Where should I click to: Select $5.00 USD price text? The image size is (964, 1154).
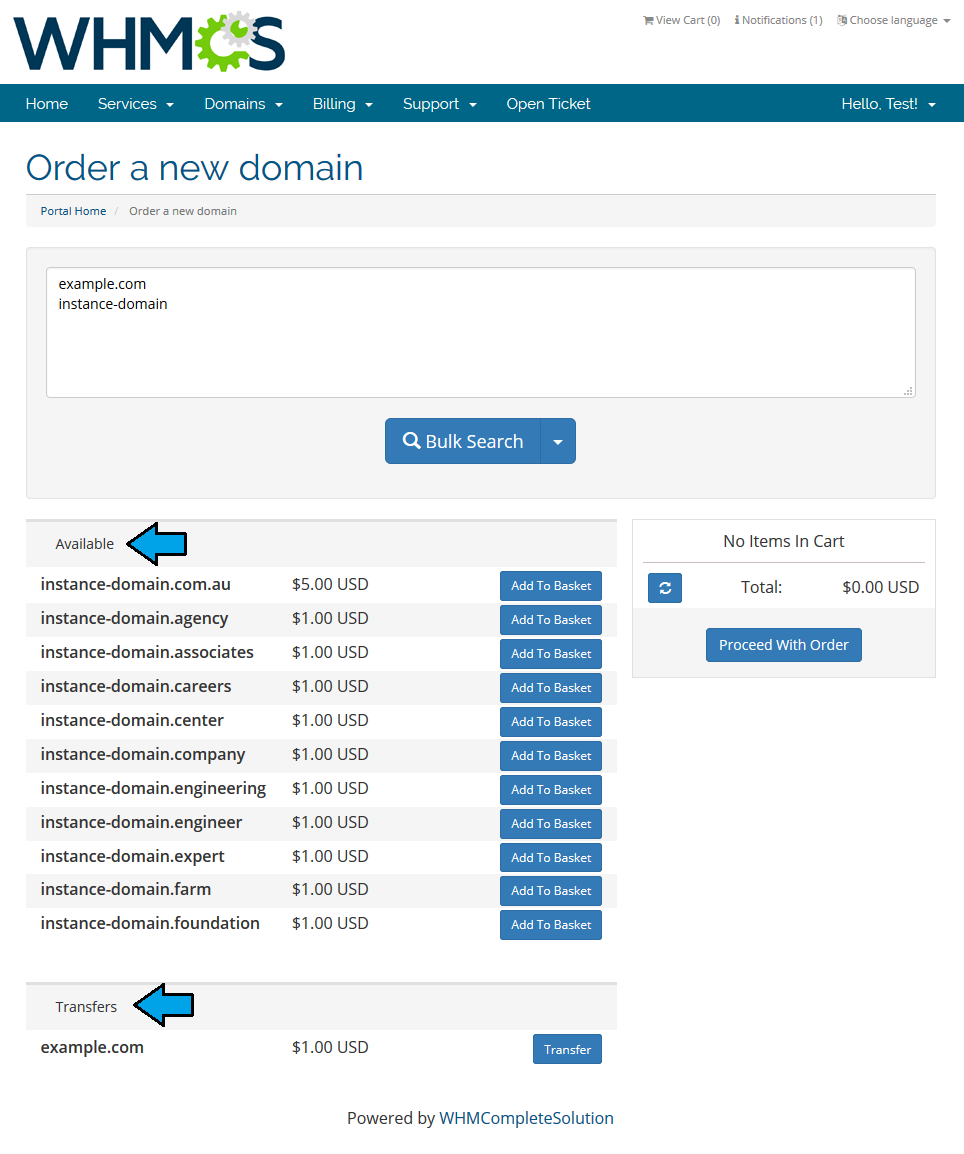[330, 584]
